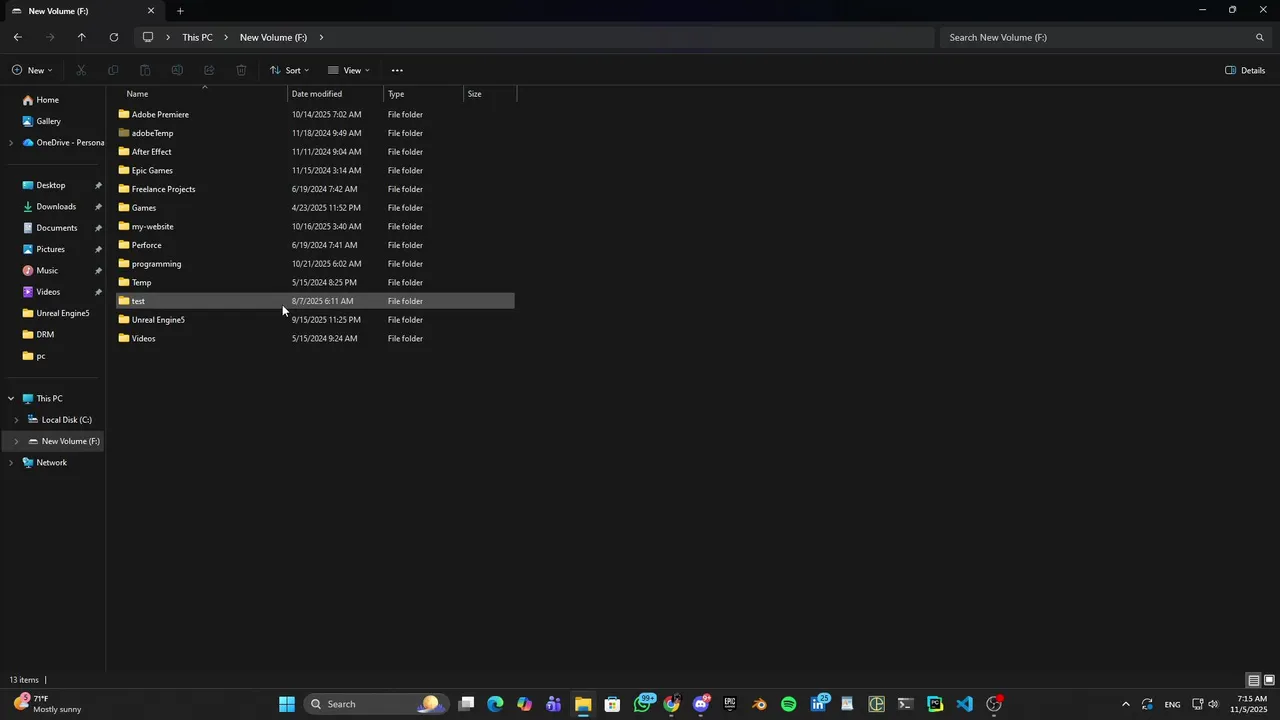This screenshot has width=1280, height=720.
Task: Open the pinned Documents folder
Action: (56, 228)
